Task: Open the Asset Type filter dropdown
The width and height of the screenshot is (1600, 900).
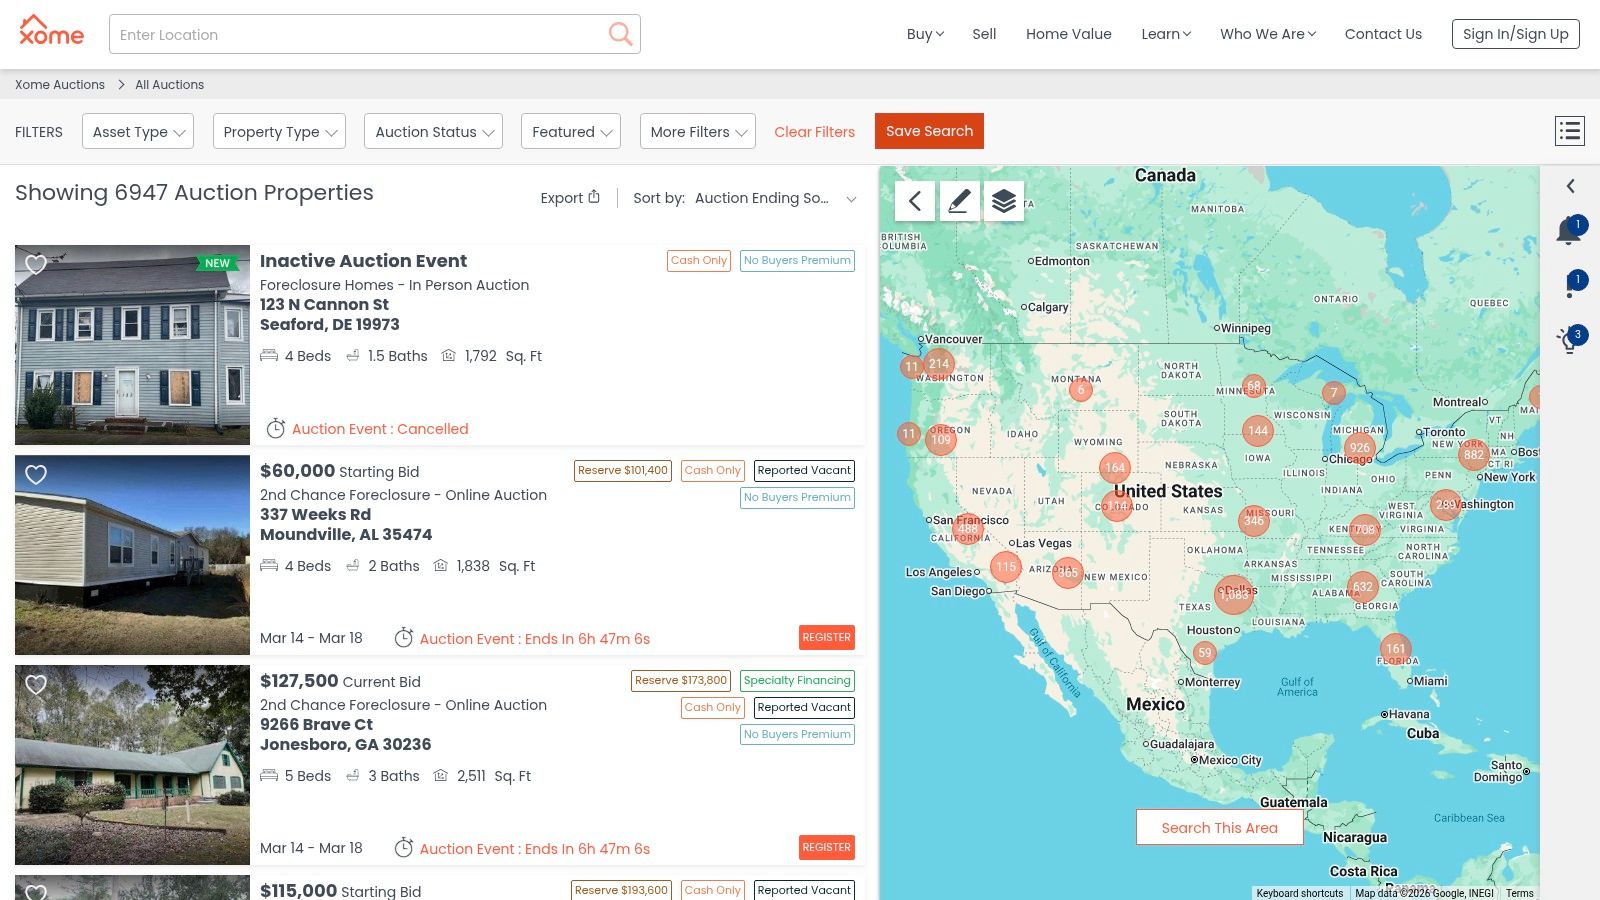Action: 138,131
